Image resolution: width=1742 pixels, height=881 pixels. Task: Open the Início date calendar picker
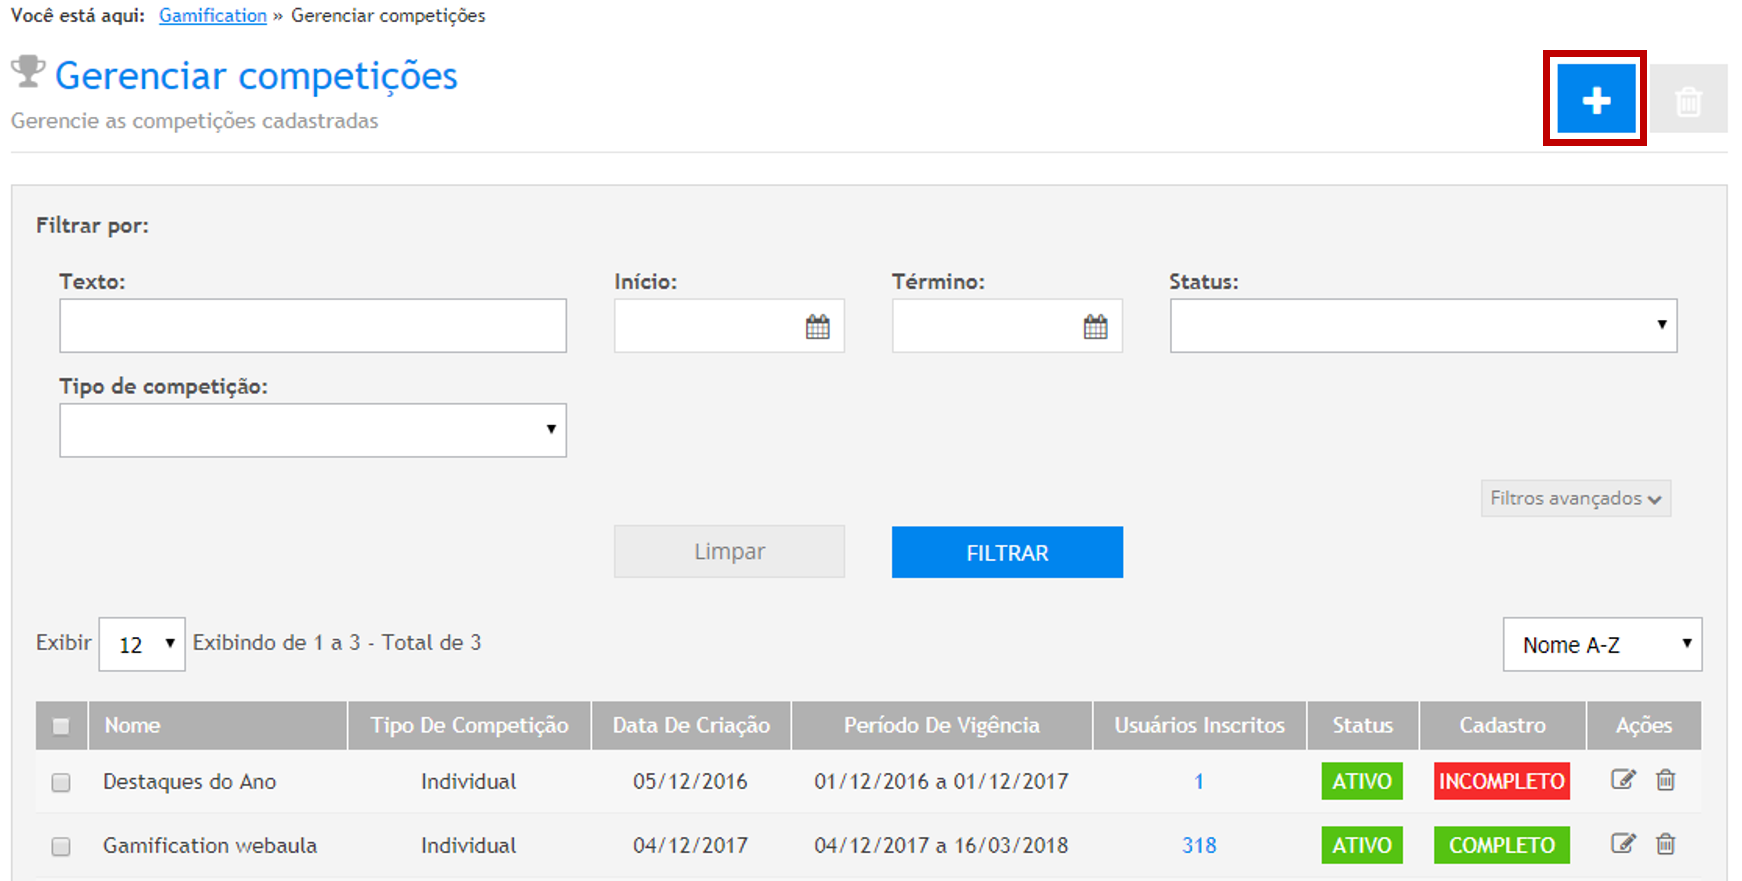817,327
